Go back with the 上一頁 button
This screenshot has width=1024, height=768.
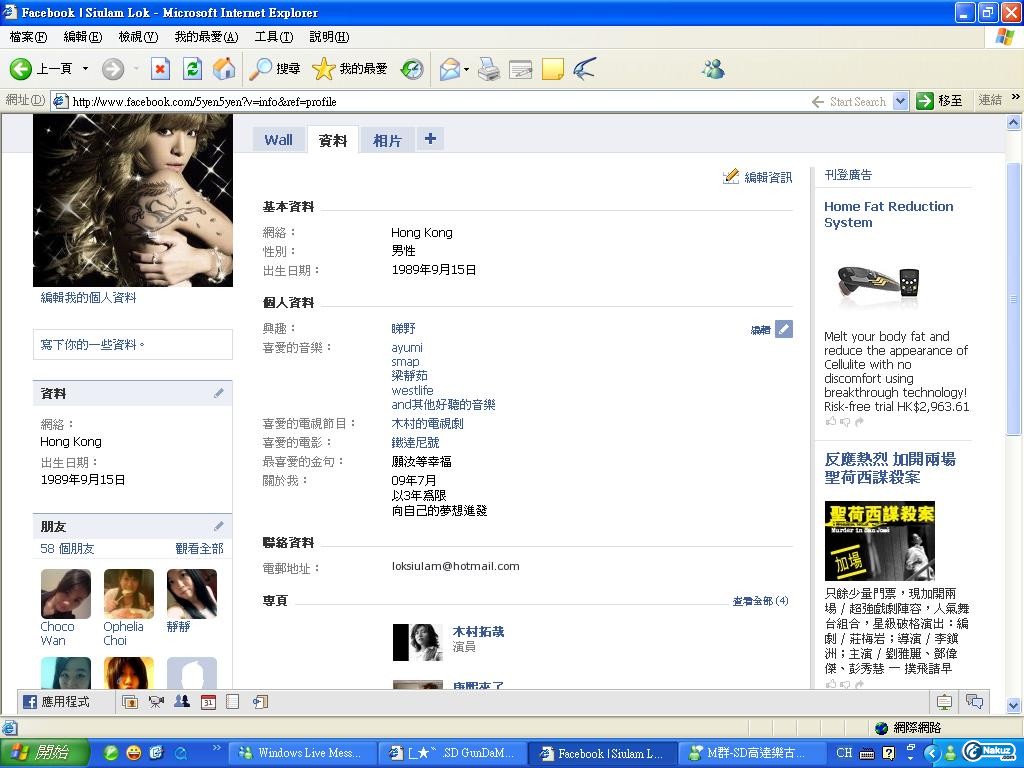pyautogui.click(x=40, y=69)
